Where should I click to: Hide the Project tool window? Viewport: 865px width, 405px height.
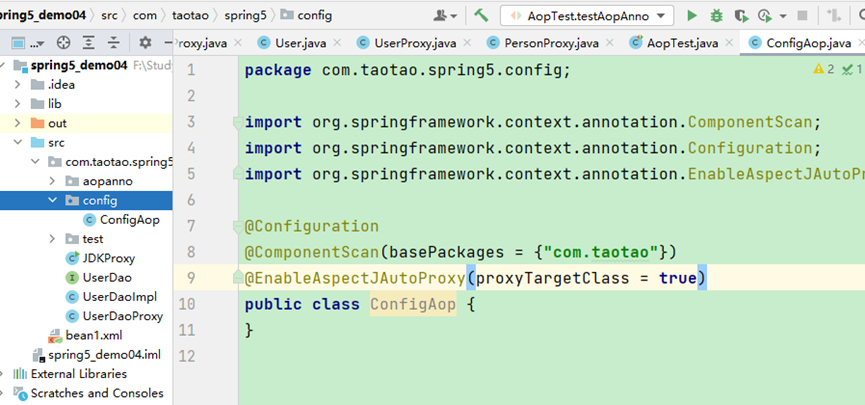[x=167, y=43]
